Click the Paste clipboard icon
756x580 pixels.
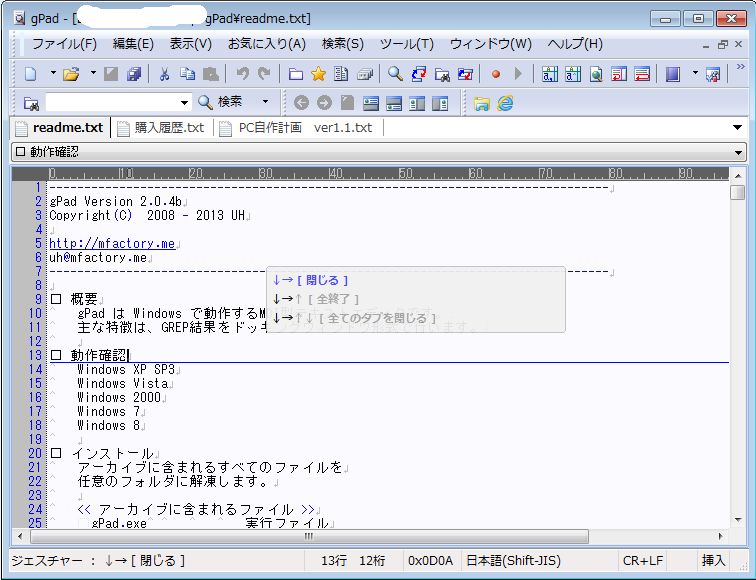click(211, 74)
